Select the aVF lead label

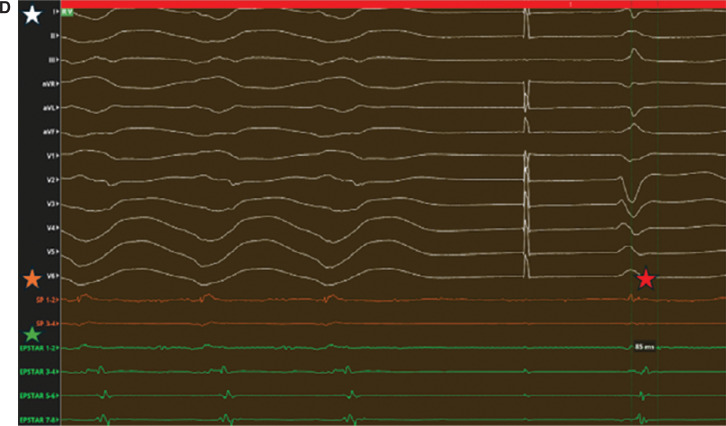48,132
